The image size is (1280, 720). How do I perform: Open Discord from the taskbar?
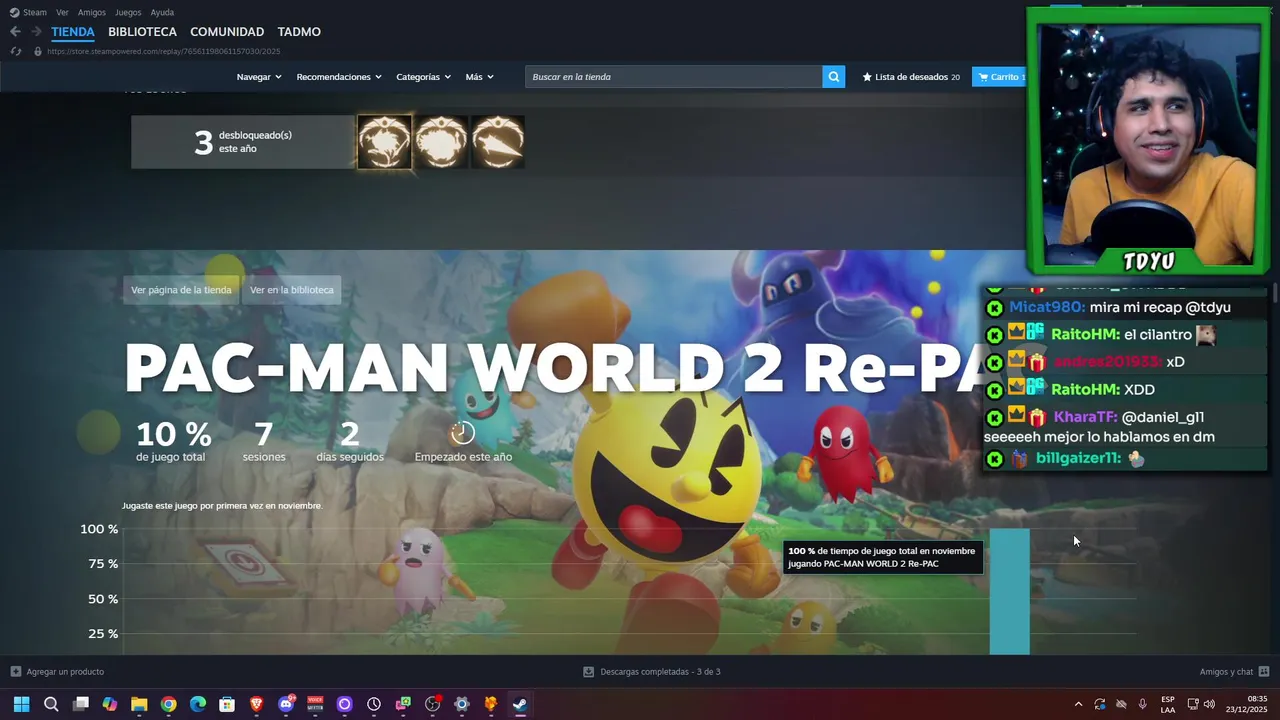(286, 704)
